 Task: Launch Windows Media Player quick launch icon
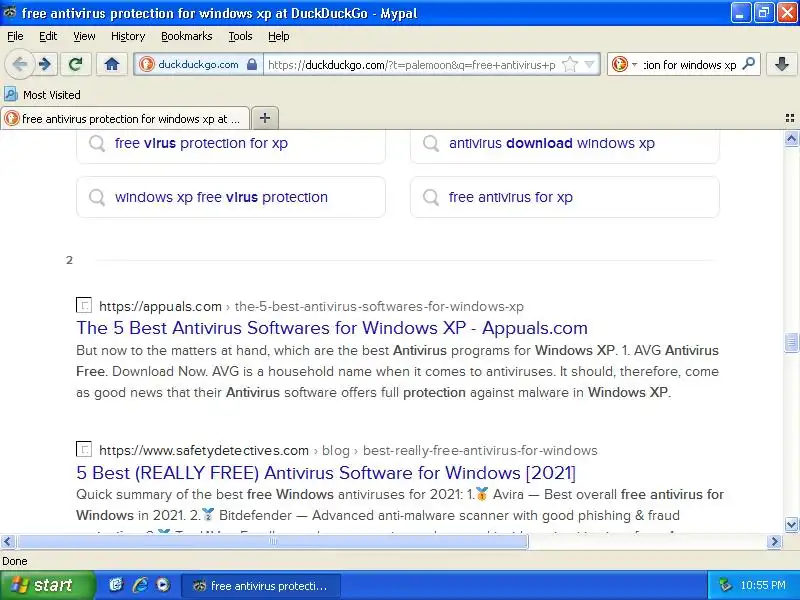pyautogui.click(x=163, y=585)
